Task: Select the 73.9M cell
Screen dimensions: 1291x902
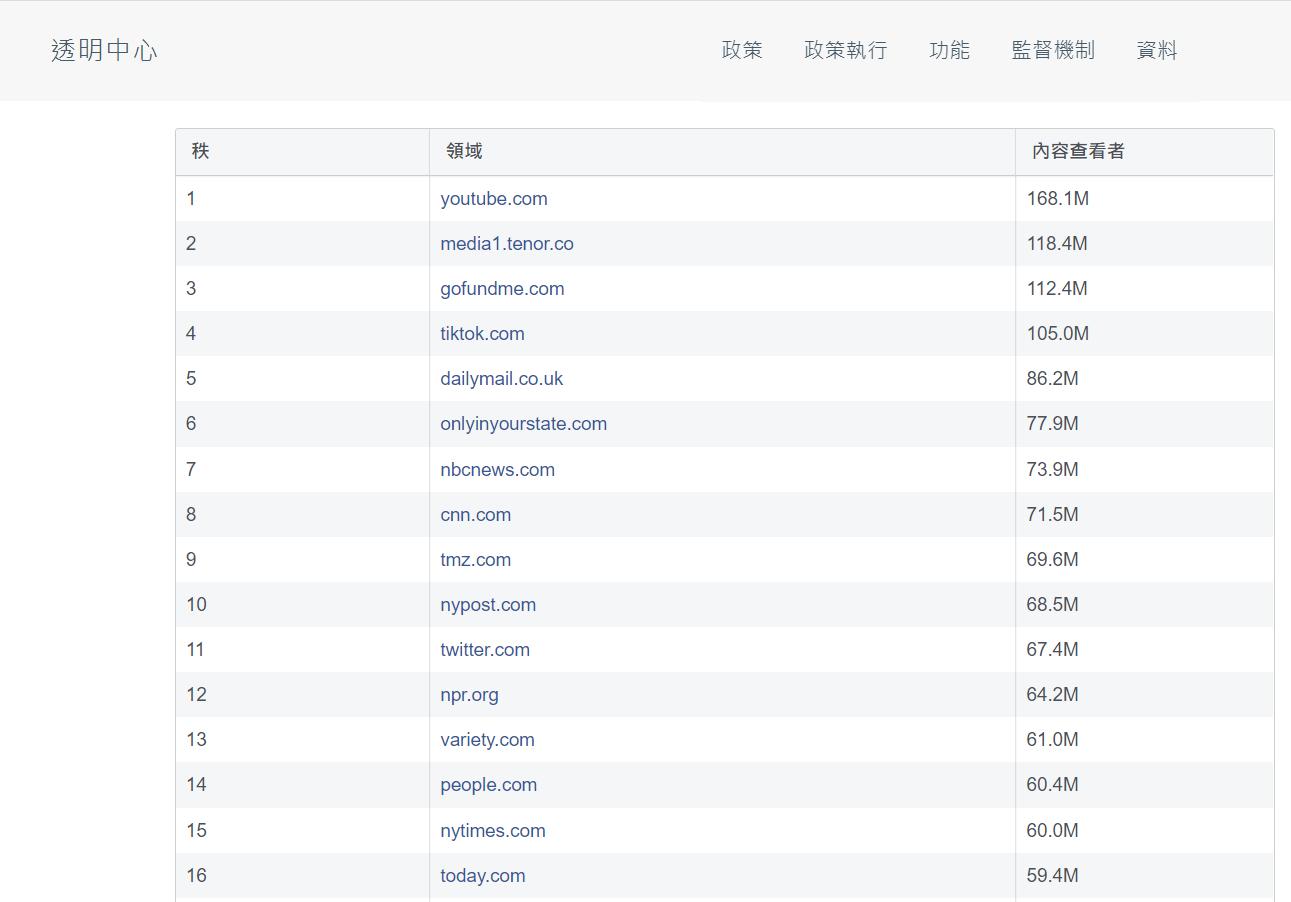Action: 1144,470
